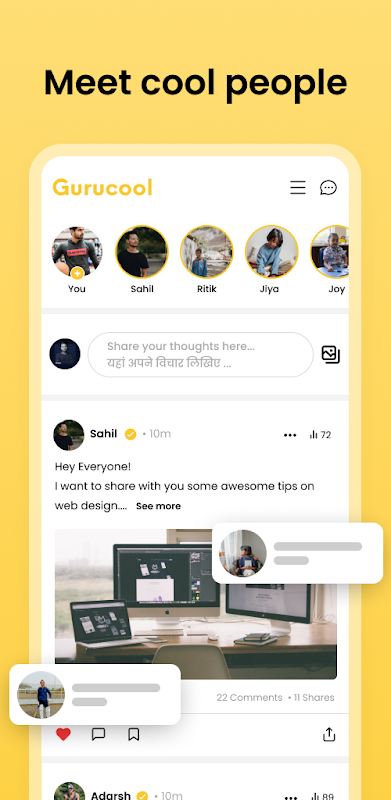The image size is (391, 800).
Task: View the 72 views stats icon
Action: coord(320,435)
